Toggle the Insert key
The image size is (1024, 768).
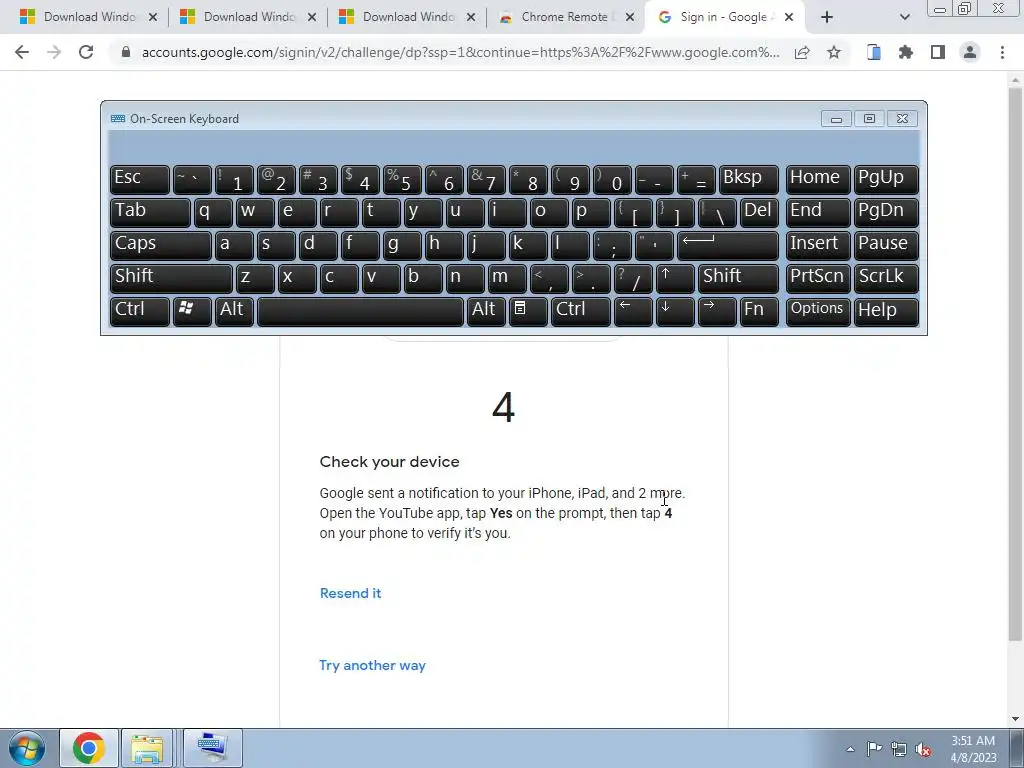818,244
